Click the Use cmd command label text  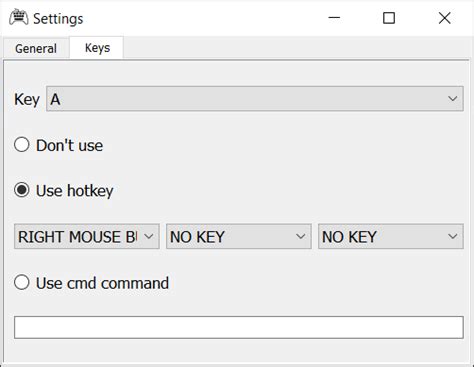click(102, 283)
